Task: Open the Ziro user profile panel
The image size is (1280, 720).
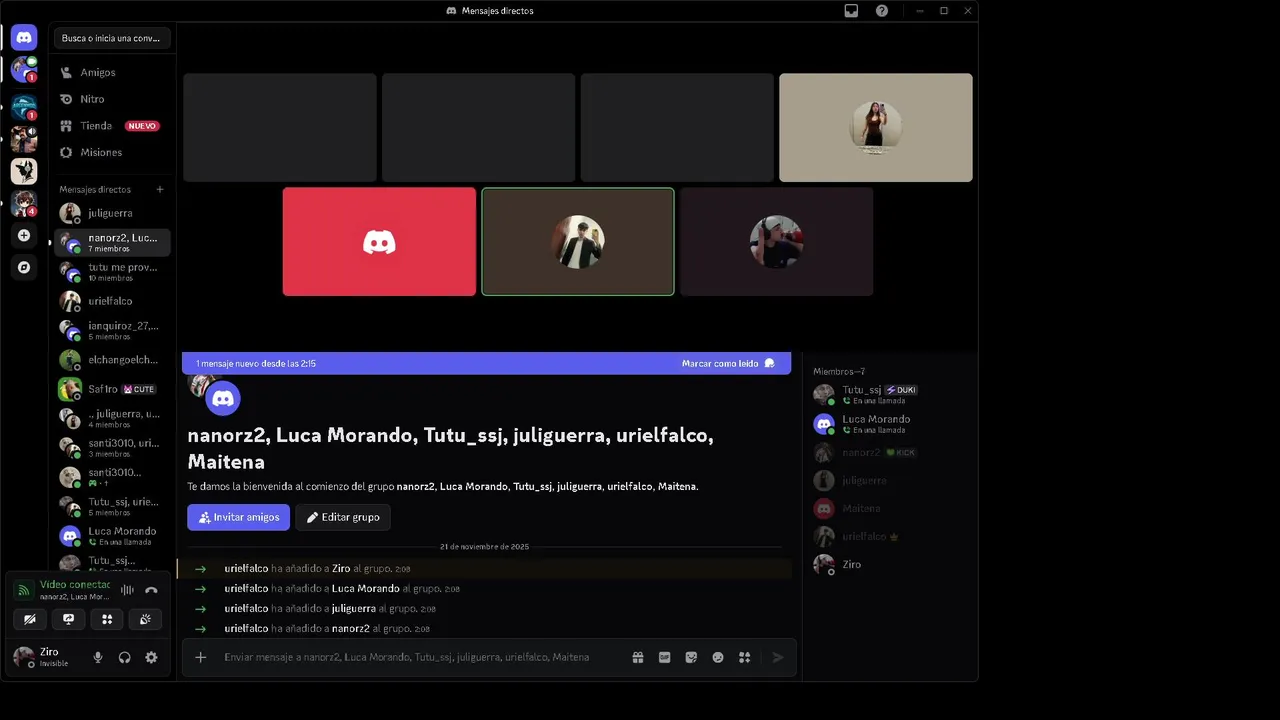Action: (x=48, y=657)
